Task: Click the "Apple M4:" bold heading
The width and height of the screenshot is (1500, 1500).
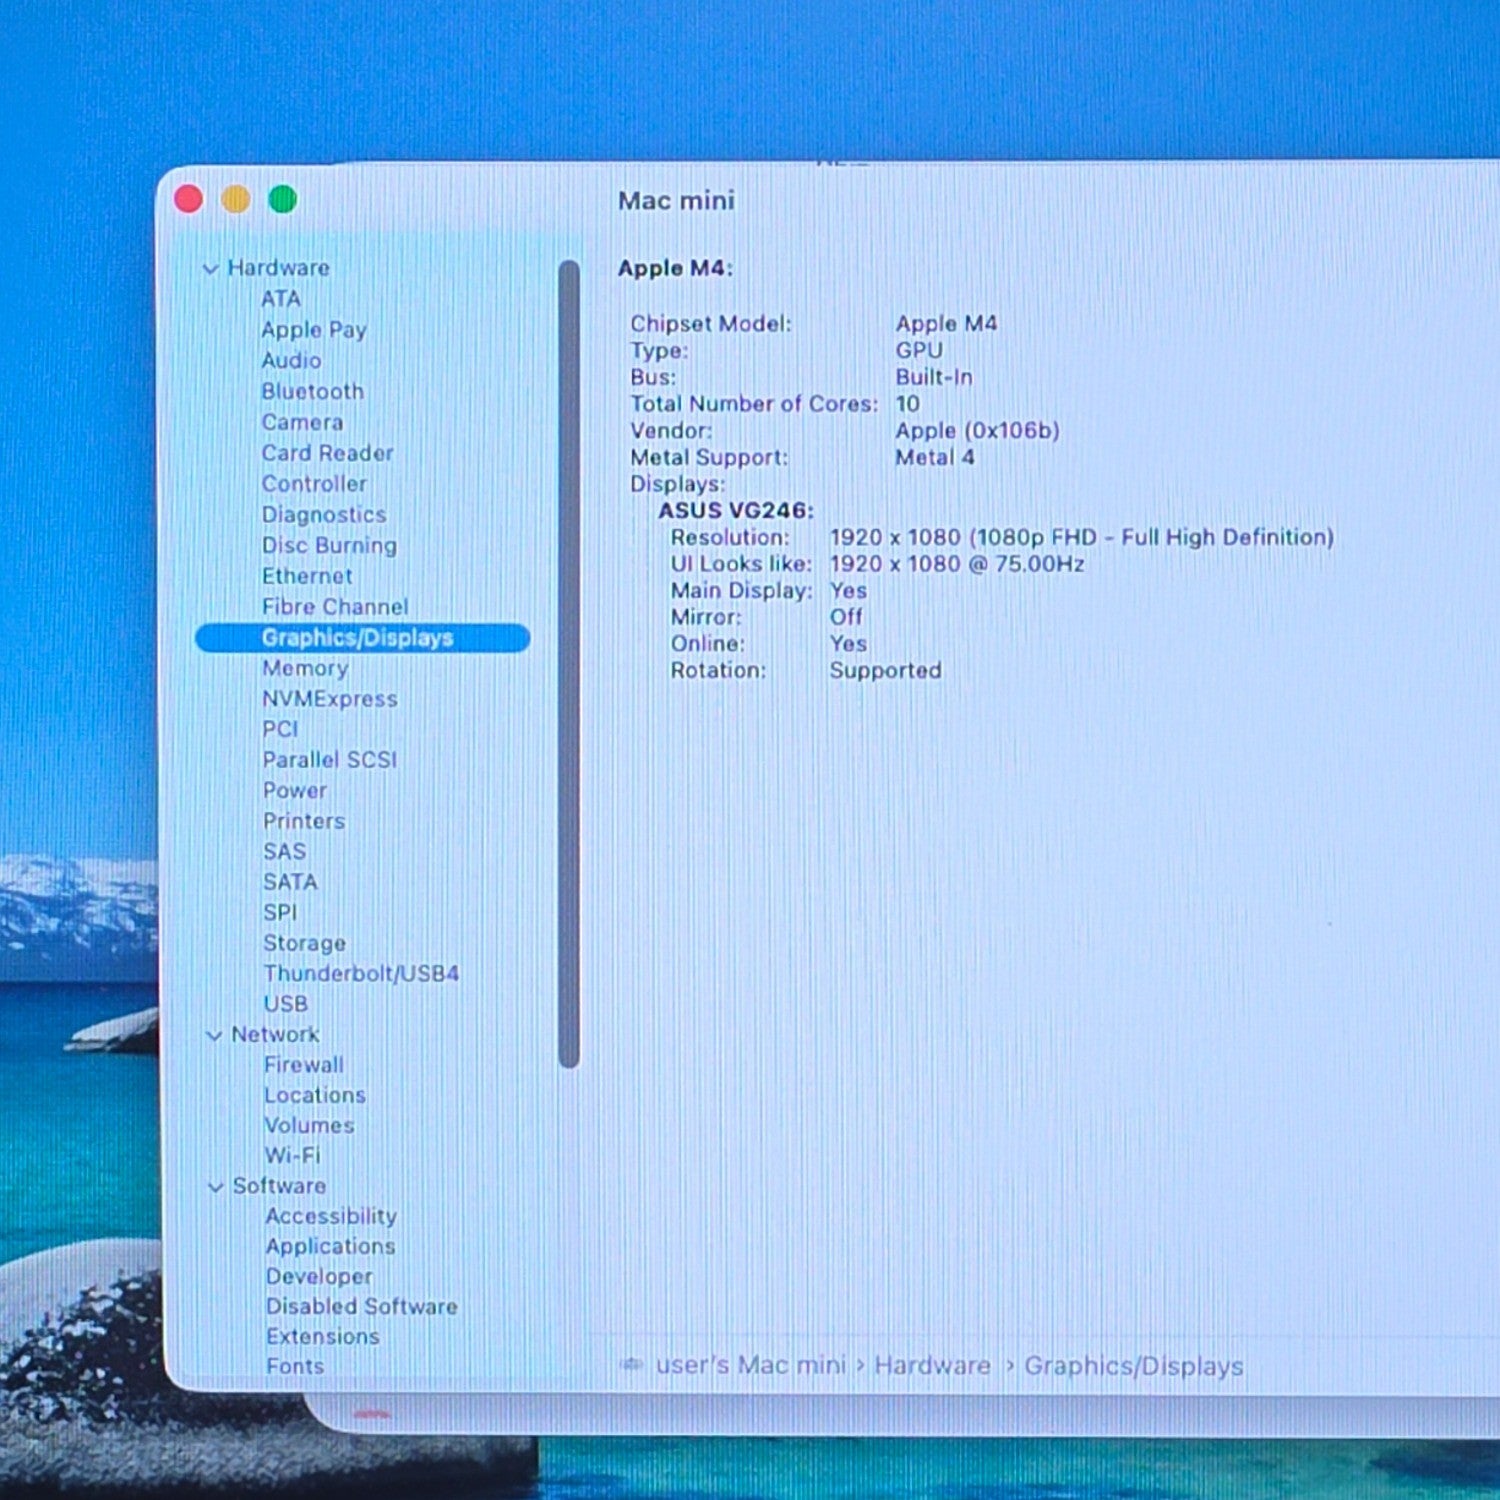Action: [675, 268]
